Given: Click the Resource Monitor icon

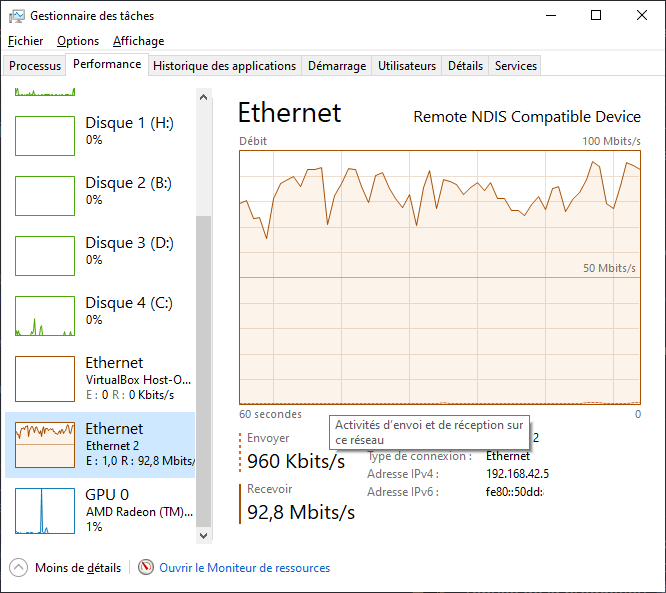Looking at the screenshot, I should (x=146, y=568).
